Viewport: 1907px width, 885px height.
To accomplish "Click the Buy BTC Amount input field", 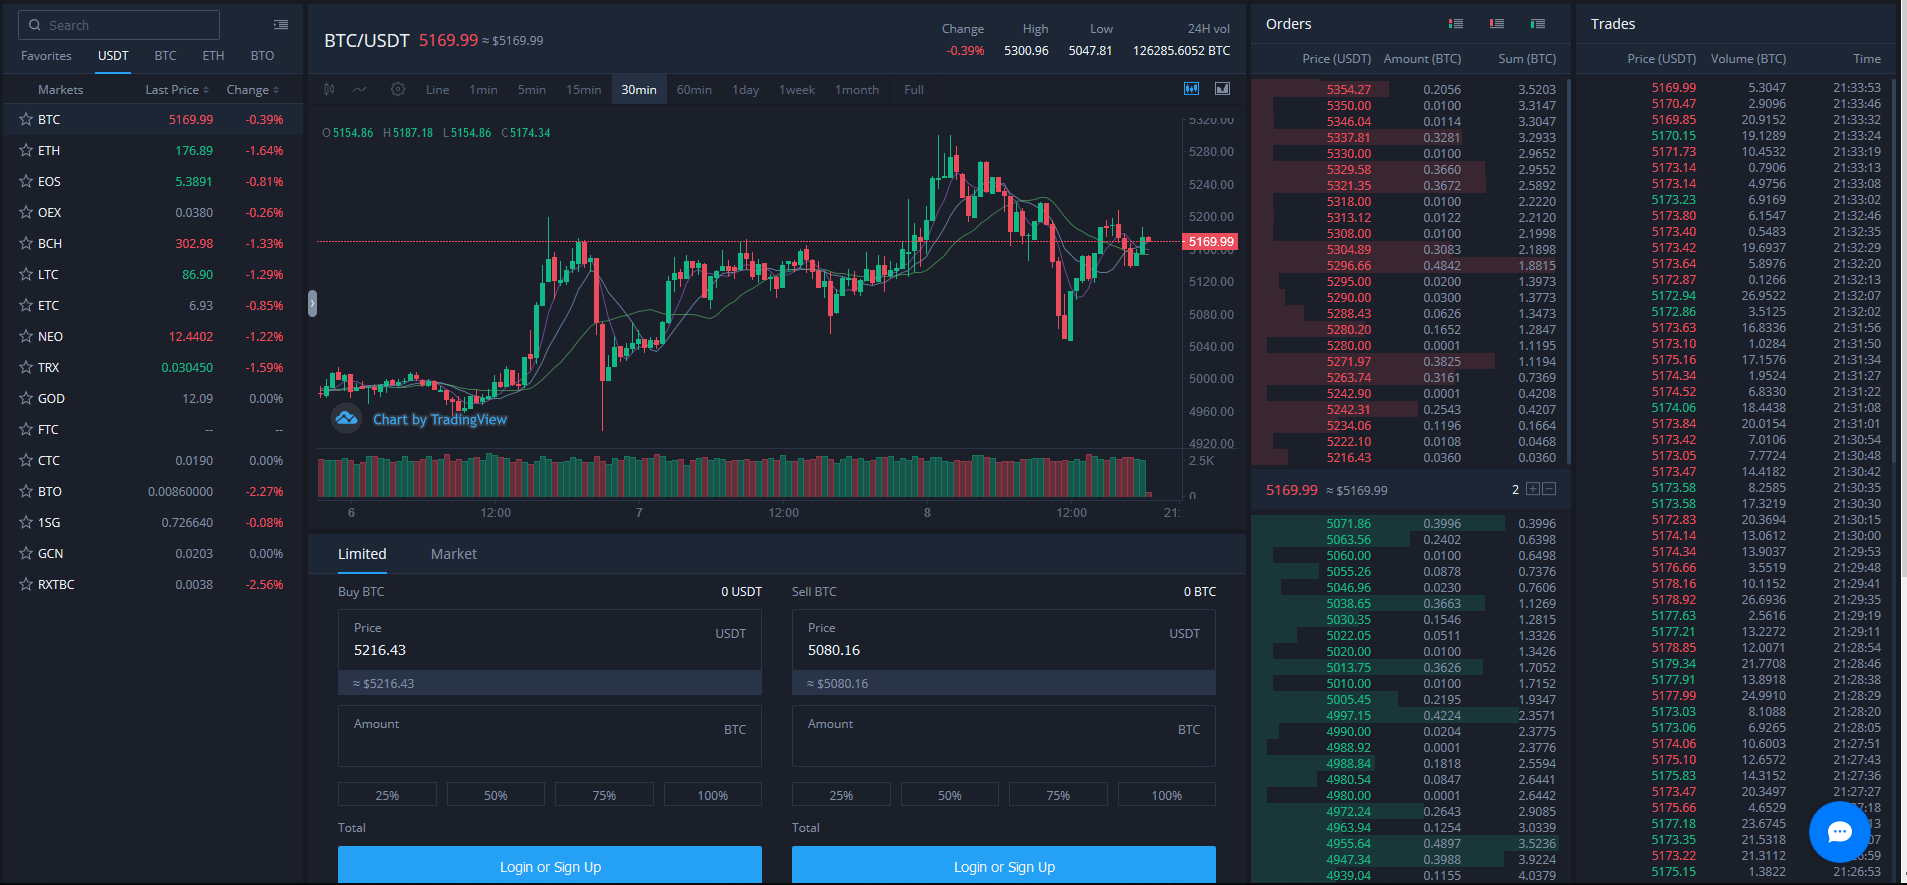I will click(x=549, y=745).
